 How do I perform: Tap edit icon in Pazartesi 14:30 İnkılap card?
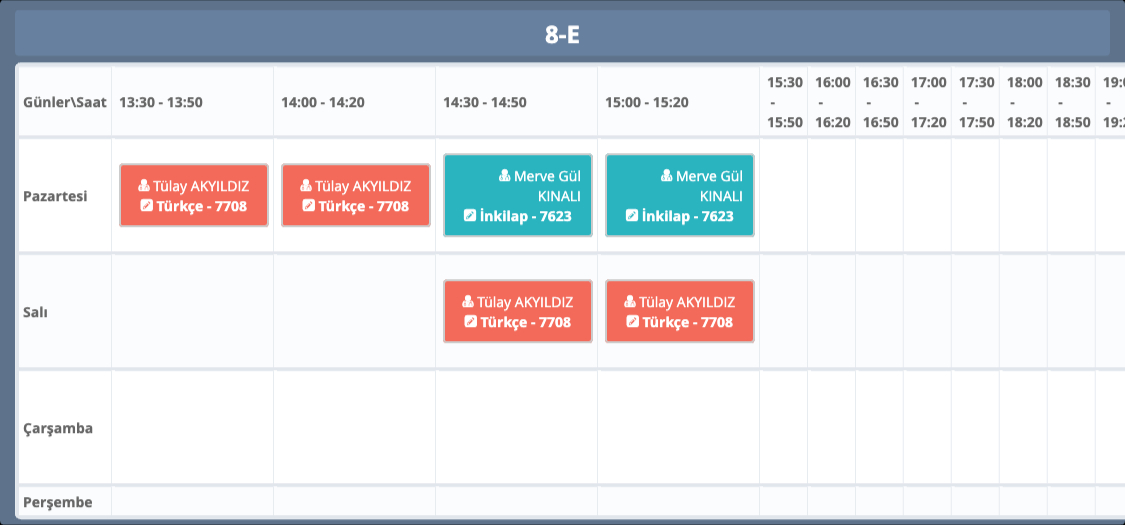coord(470,215)
